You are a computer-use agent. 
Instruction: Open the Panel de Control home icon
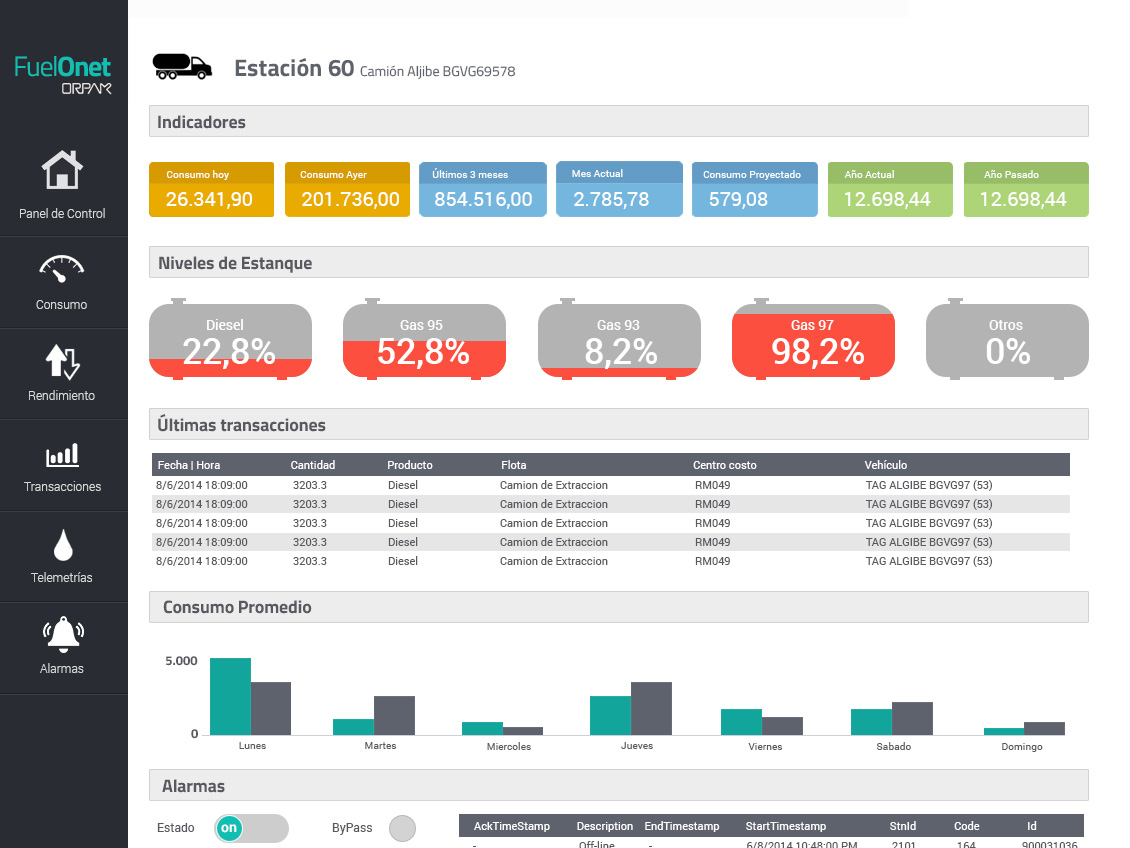62,171
